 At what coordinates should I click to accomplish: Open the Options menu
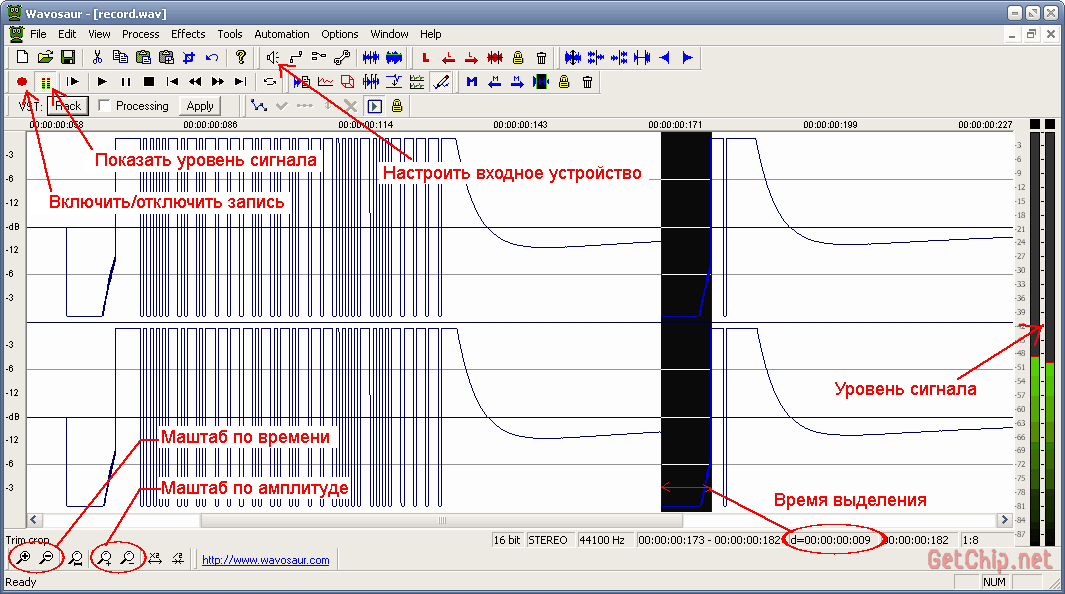pos(340,34)
